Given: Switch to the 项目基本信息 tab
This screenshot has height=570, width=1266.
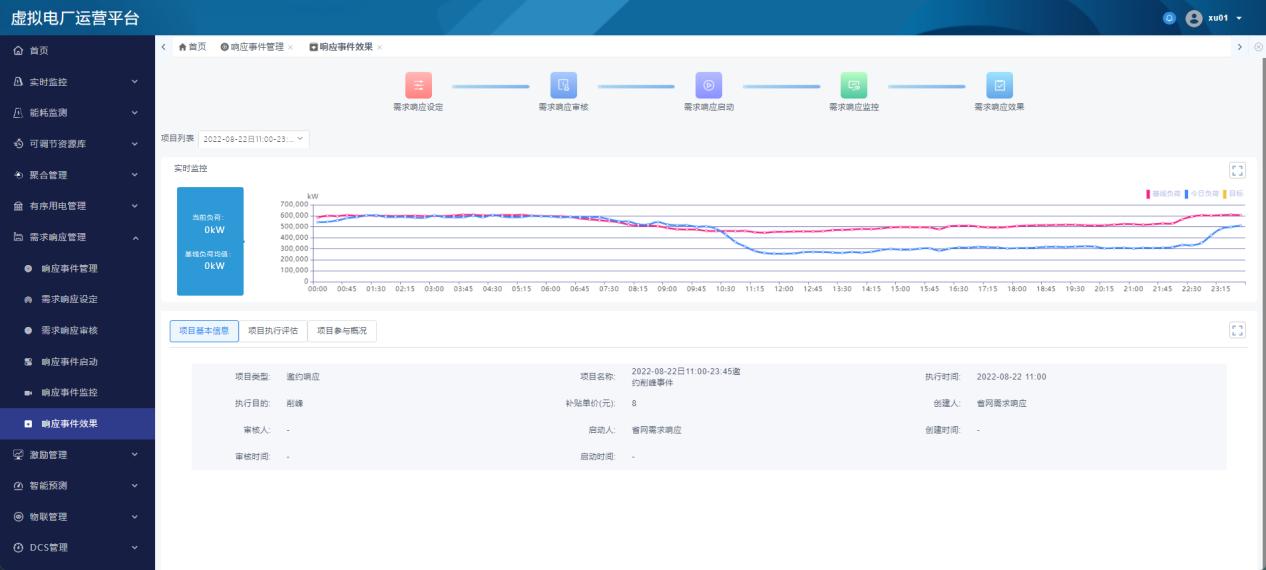Looking at the screenshot, I should (204, 331).
